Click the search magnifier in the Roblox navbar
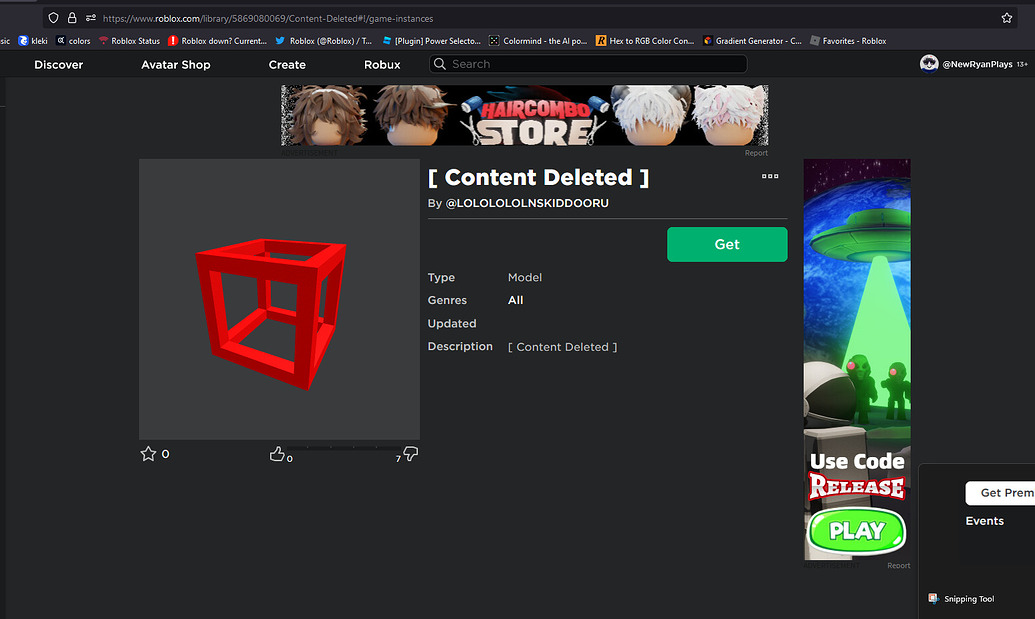Viewport: 1035px width, 619px height. 439,63
